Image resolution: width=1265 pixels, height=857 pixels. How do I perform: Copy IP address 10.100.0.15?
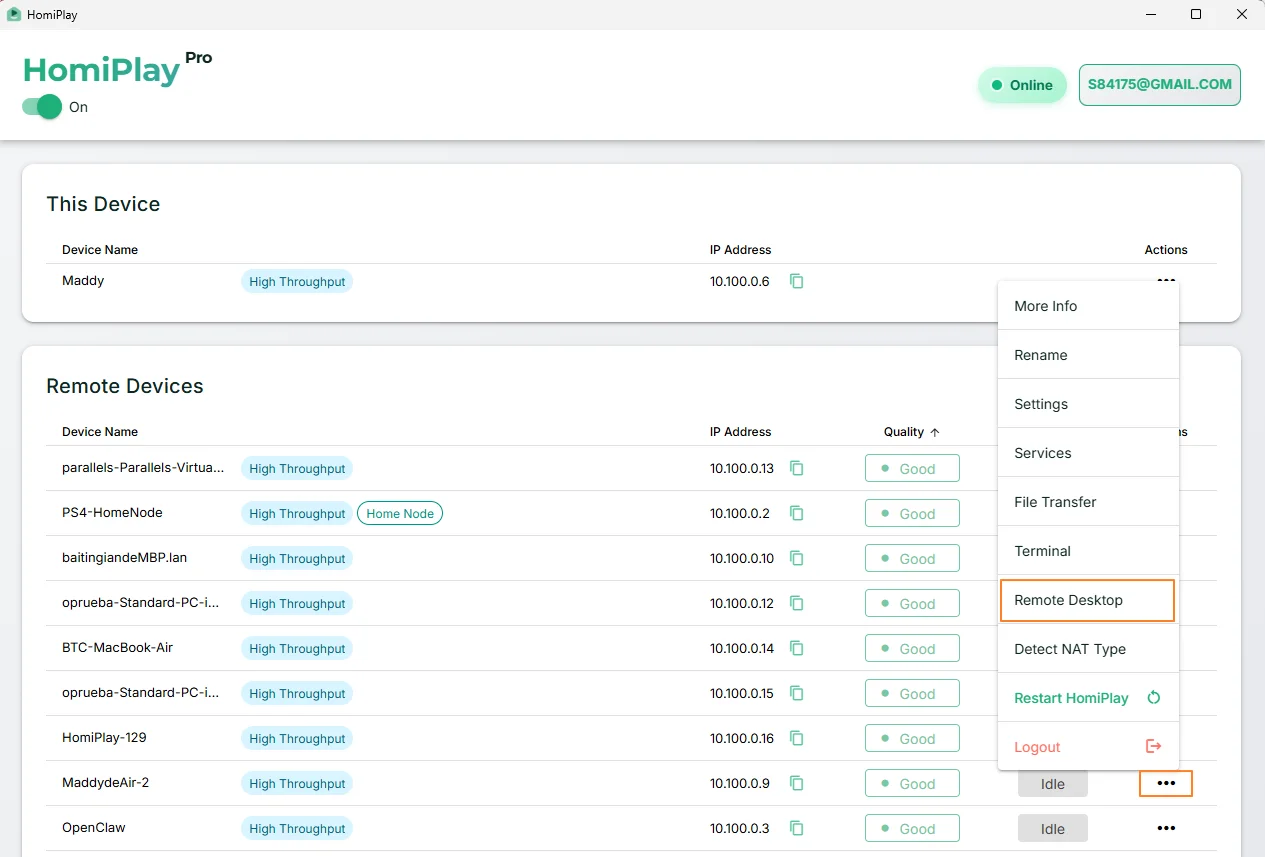797,693
